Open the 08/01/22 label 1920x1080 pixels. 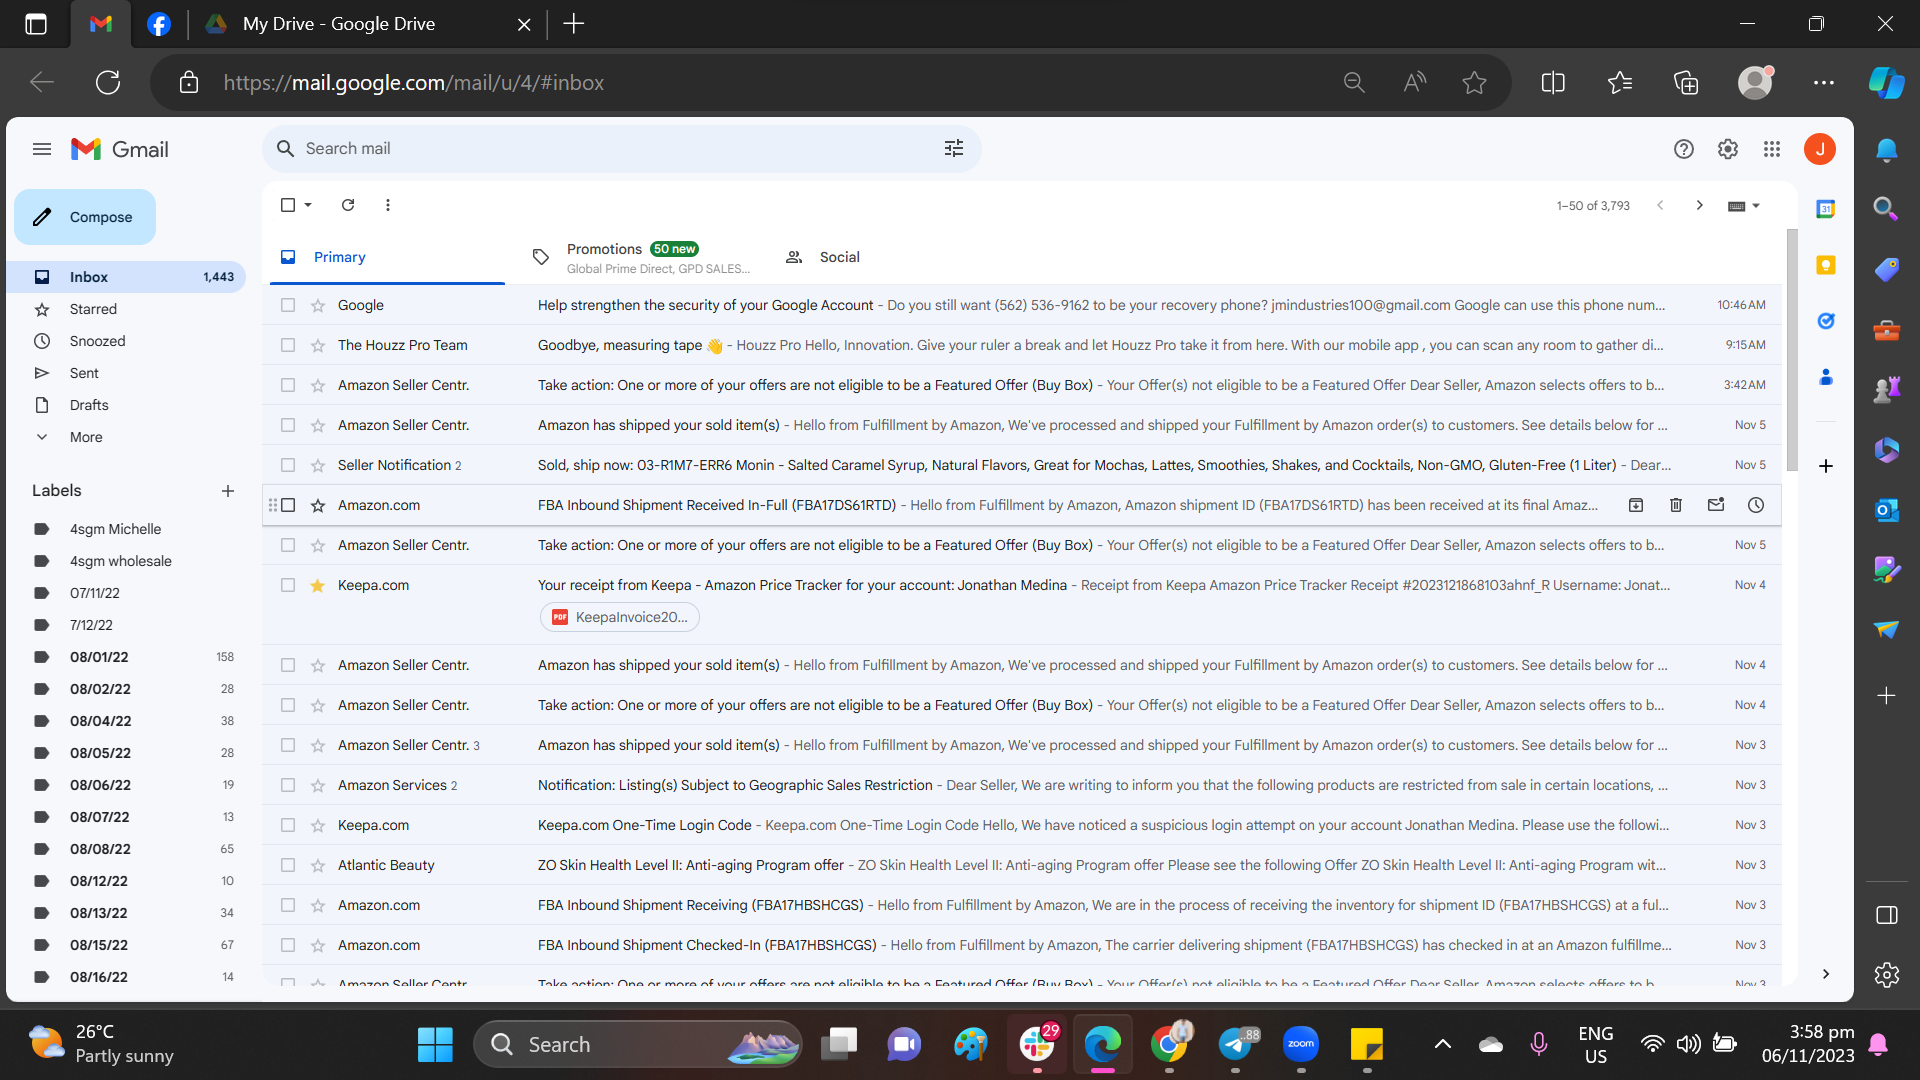point(99,657)
